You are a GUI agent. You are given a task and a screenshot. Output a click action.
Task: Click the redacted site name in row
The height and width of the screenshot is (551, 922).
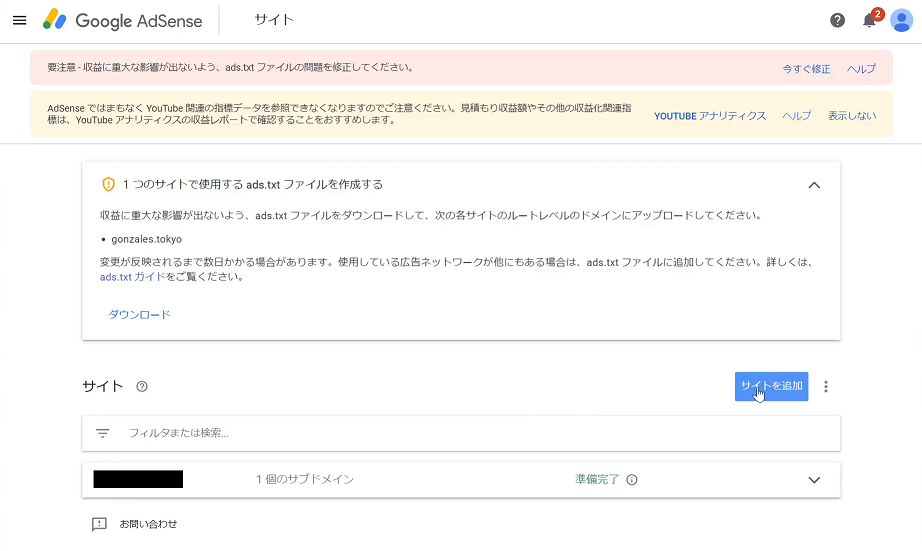coord(138,479)
